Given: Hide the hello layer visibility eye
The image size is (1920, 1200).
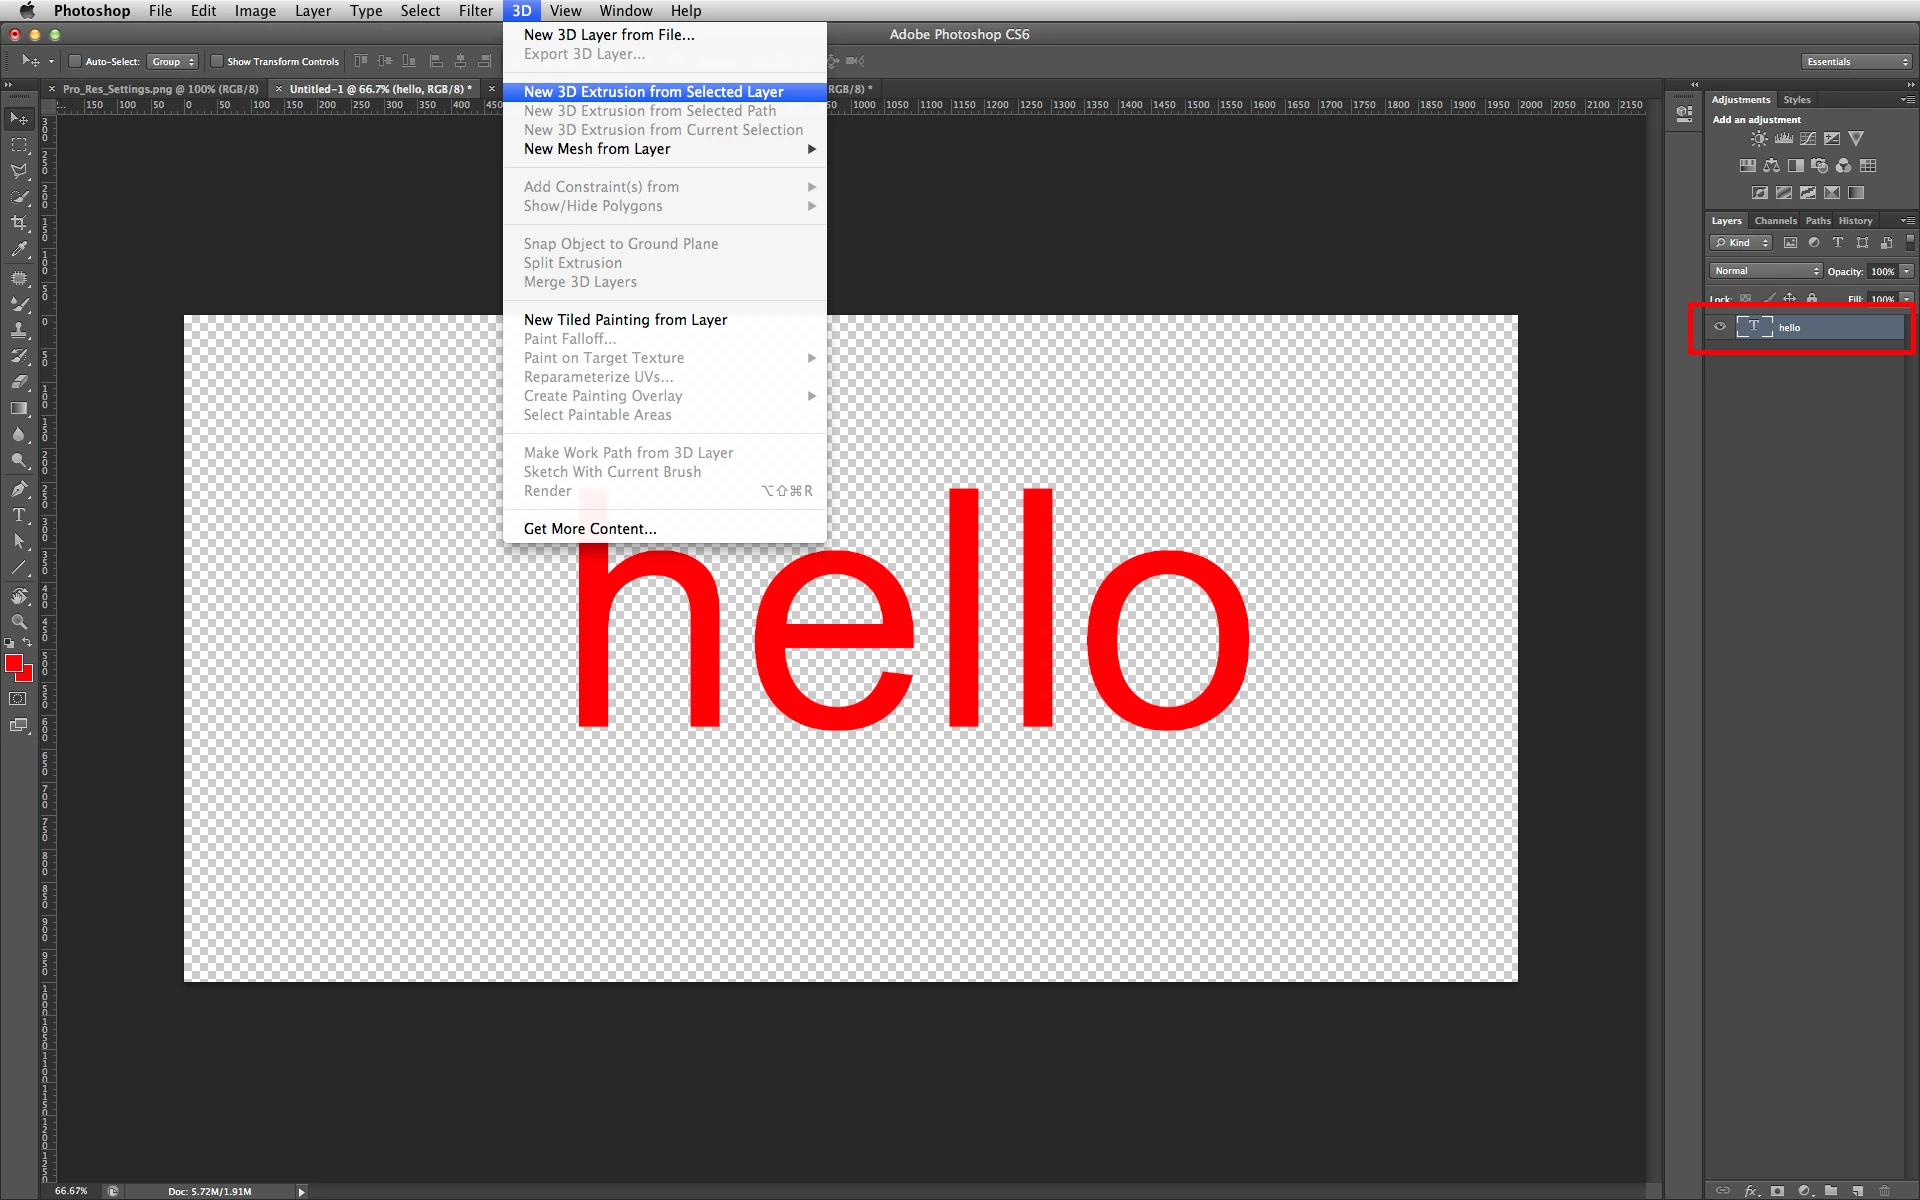Looking at the screenshot, I should coord(1720,327).
